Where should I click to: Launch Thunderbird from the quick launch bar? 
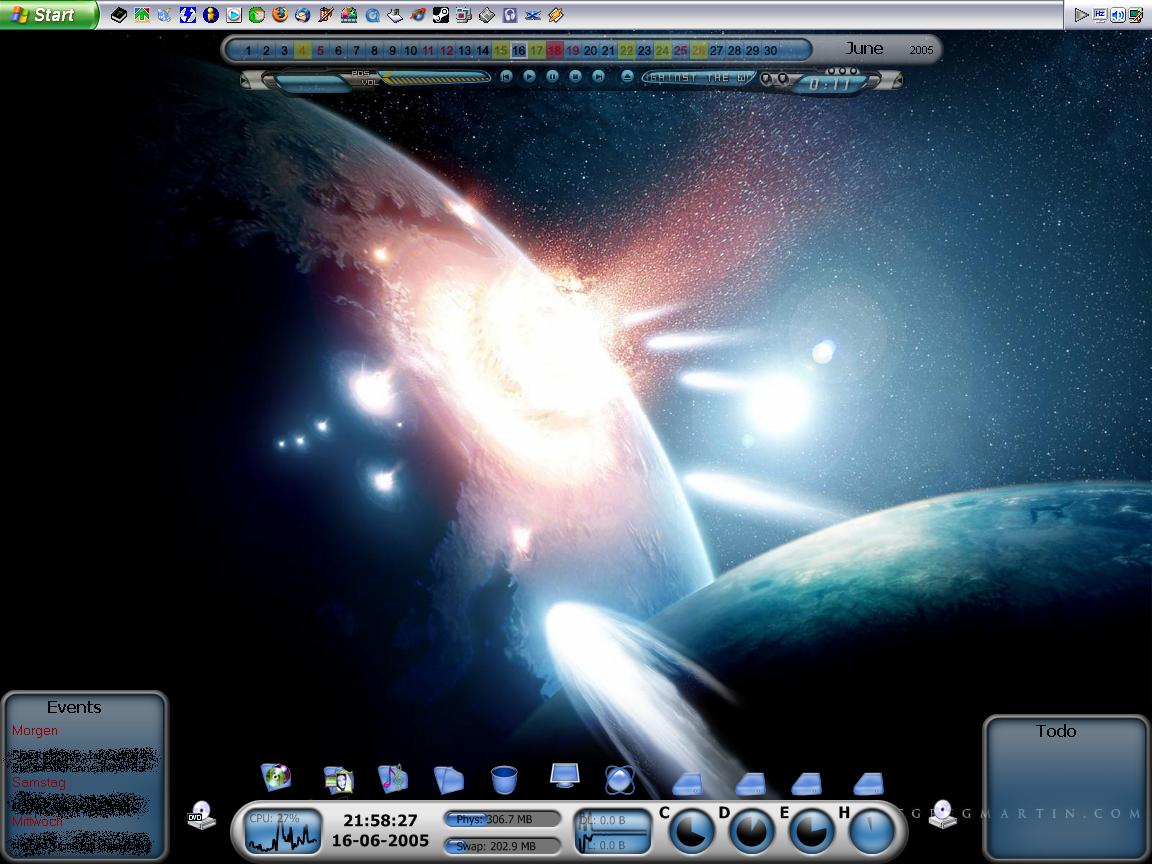[303, 15]
